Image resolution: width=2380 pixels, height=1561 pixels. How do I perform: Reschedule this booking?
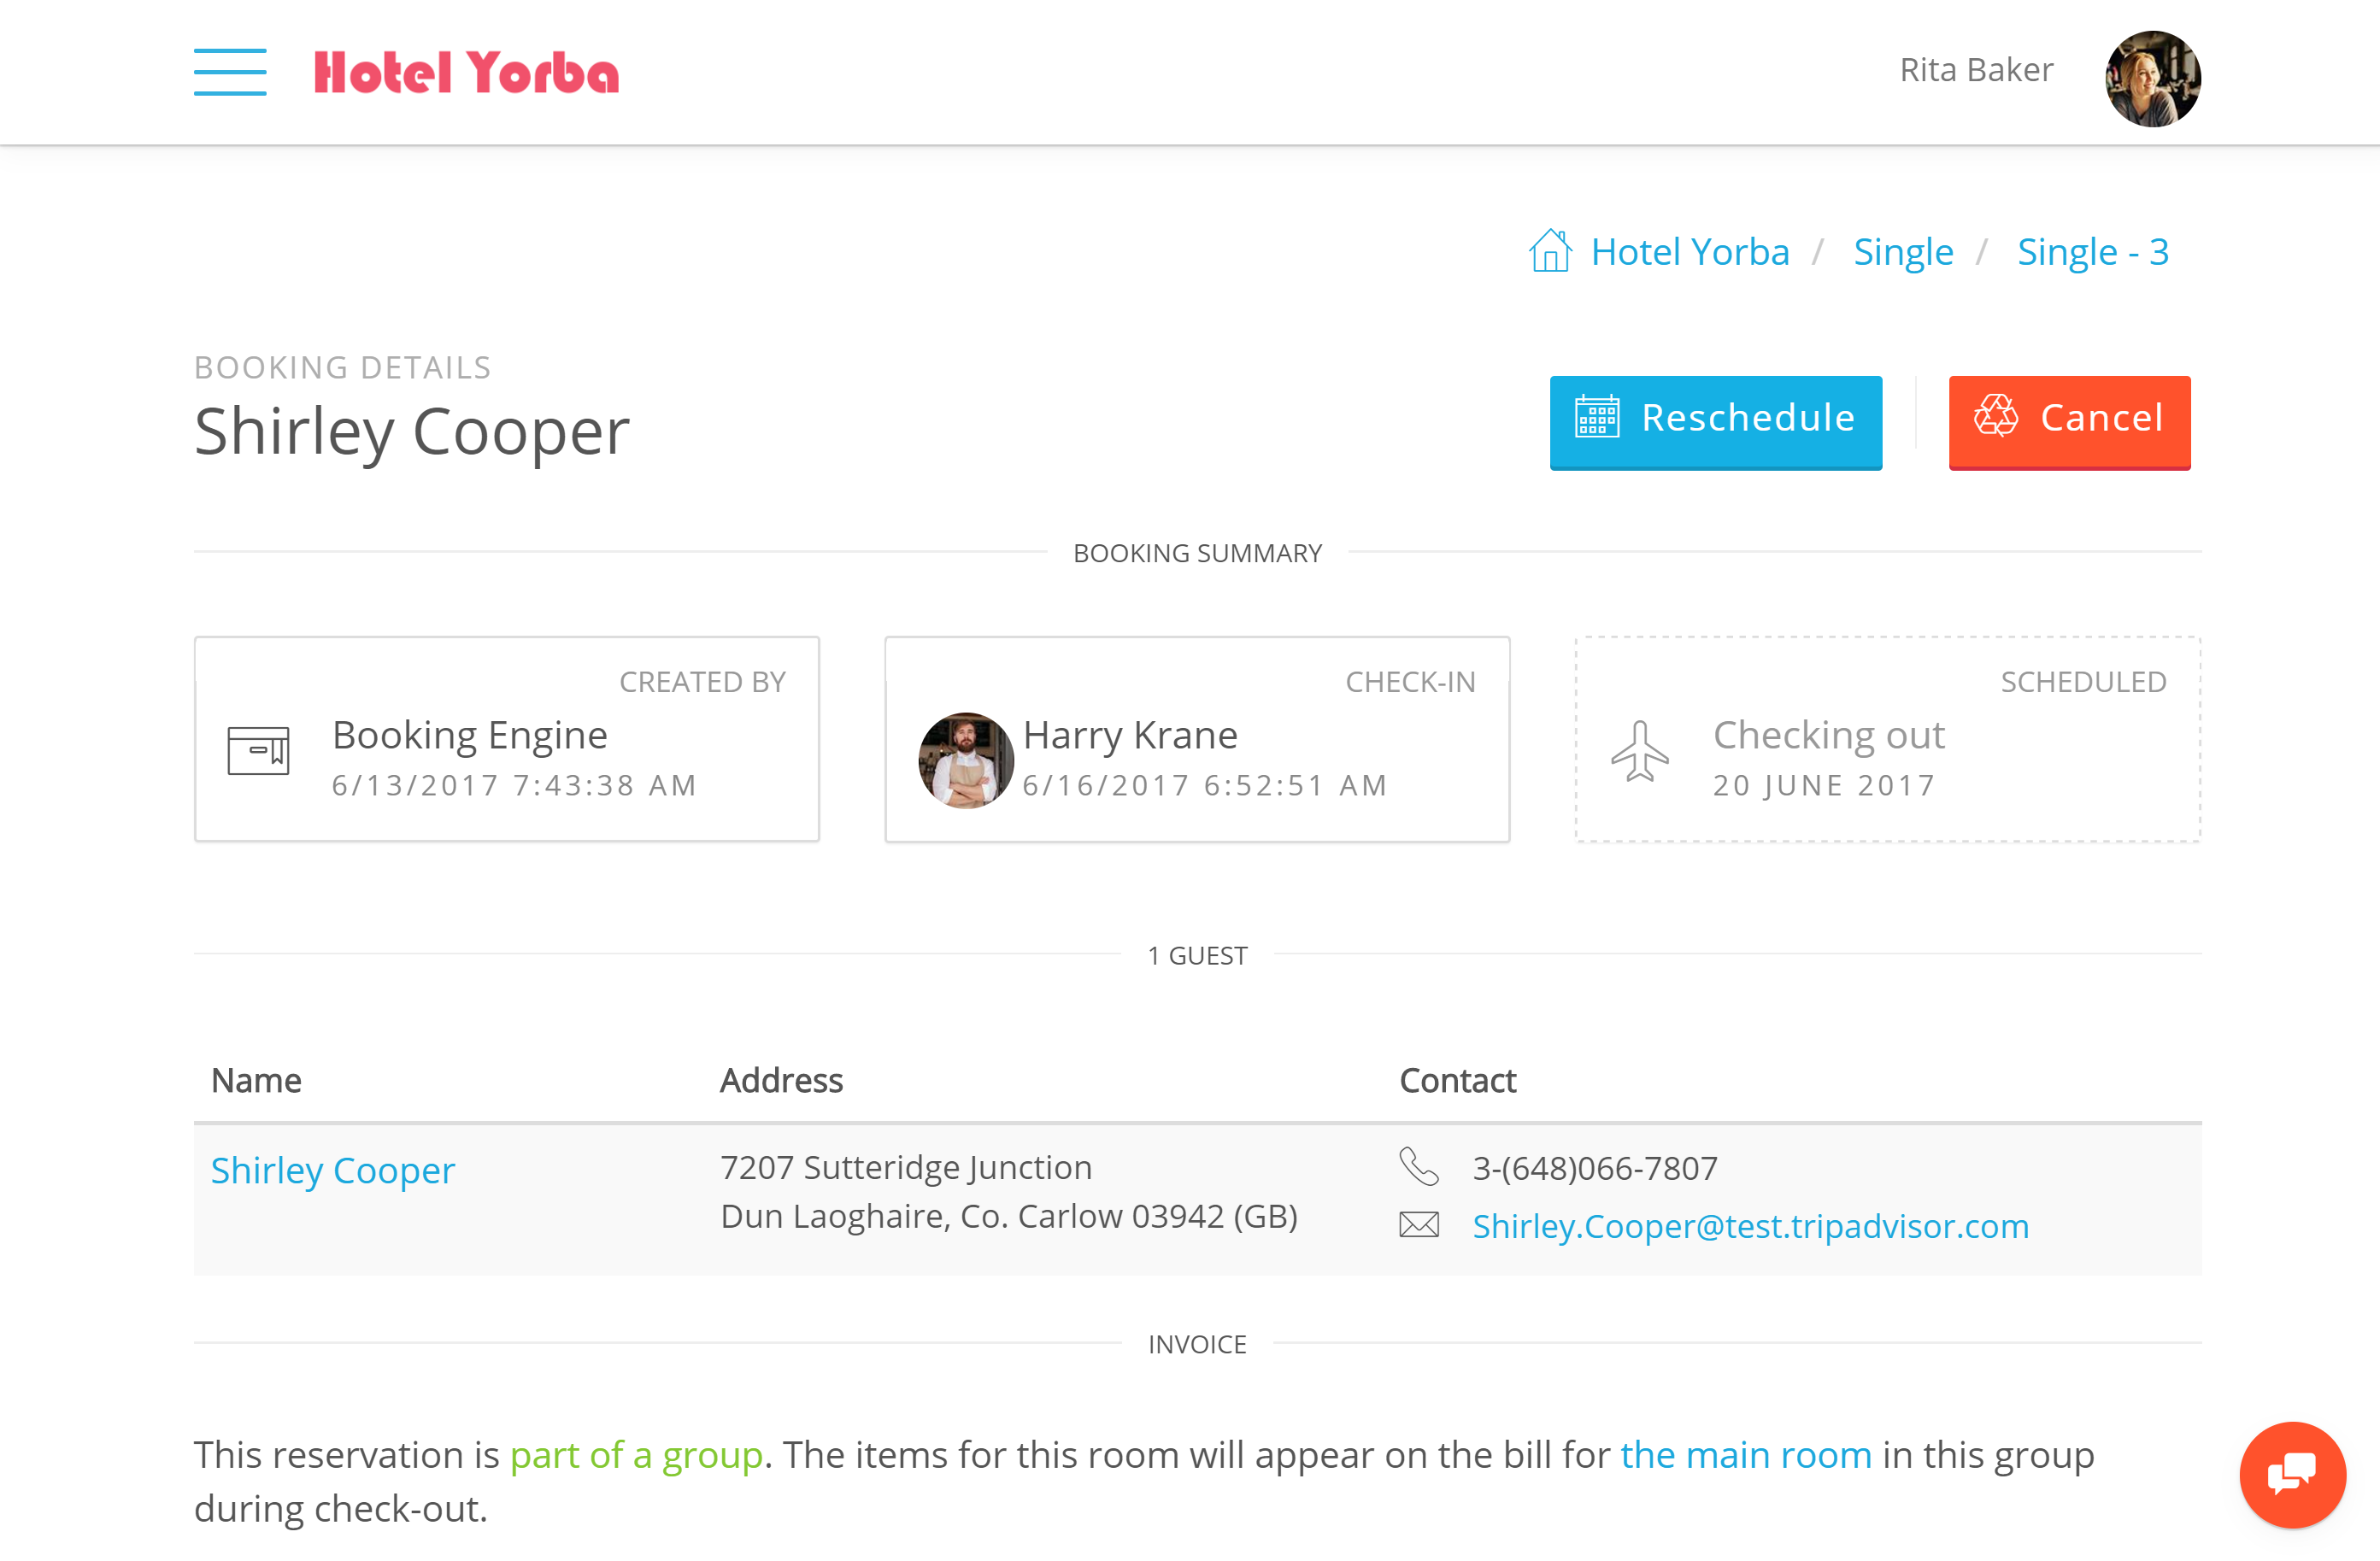1716,421
